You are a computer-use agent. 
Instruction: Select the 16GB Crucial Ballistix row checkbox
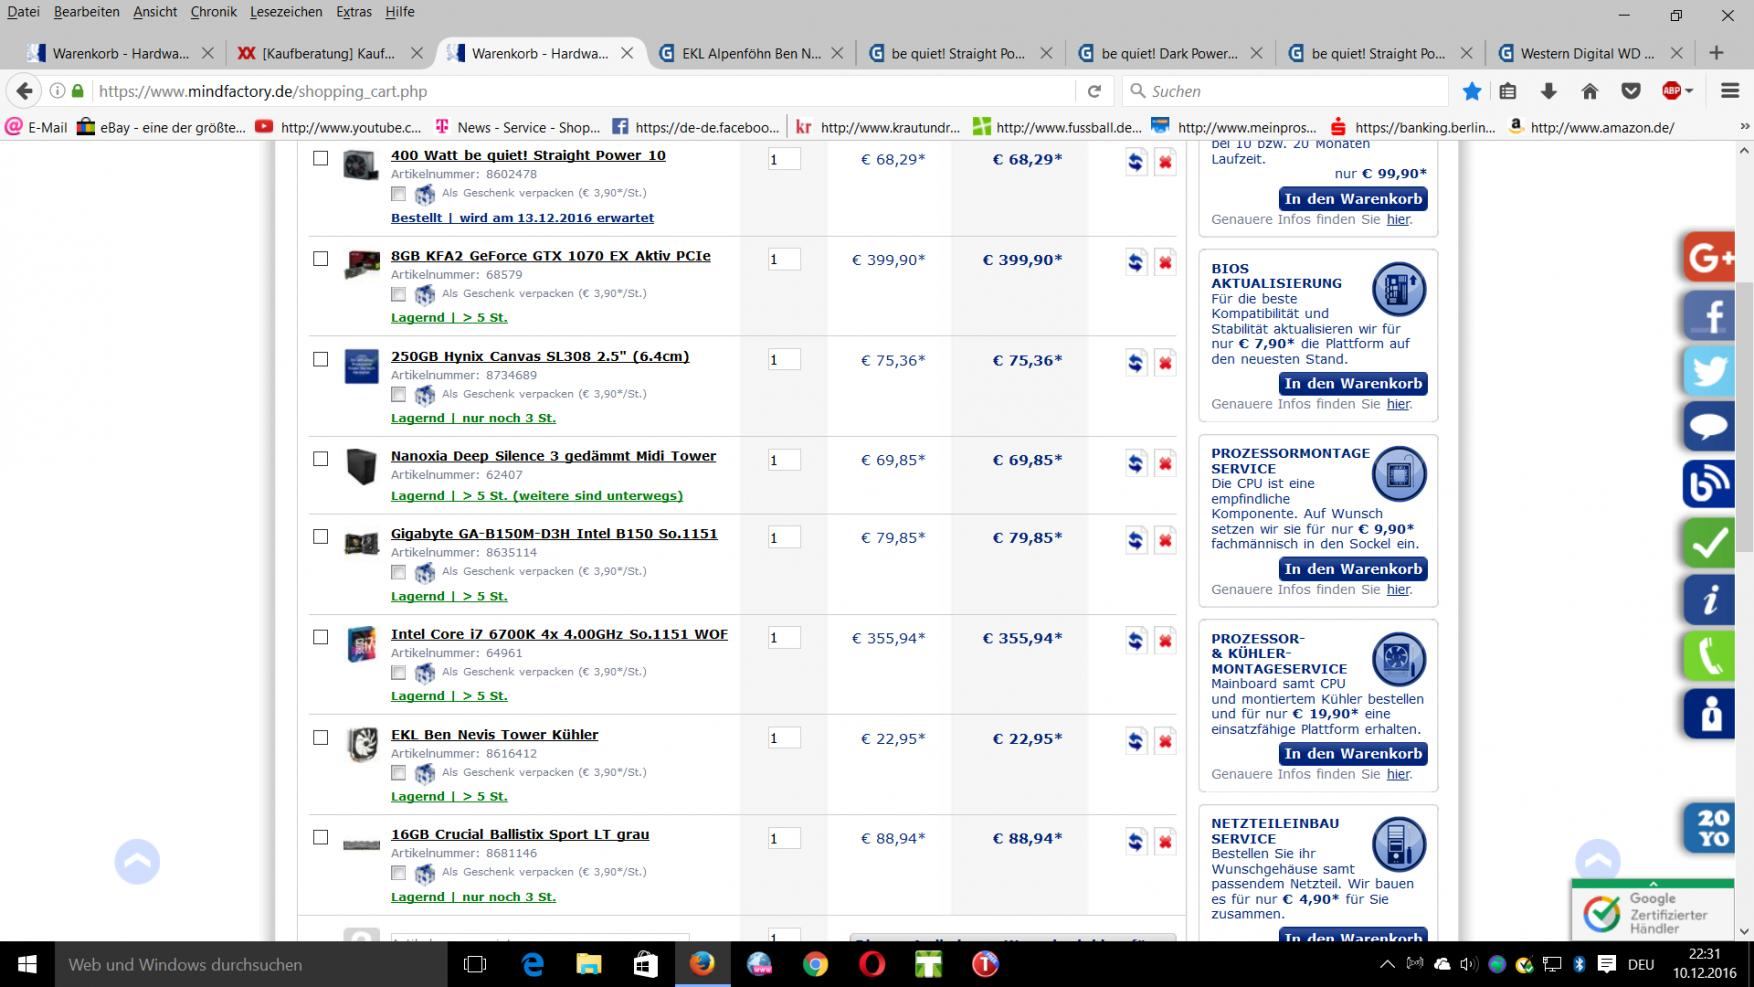pyautogui.click(x=320, y=837)
